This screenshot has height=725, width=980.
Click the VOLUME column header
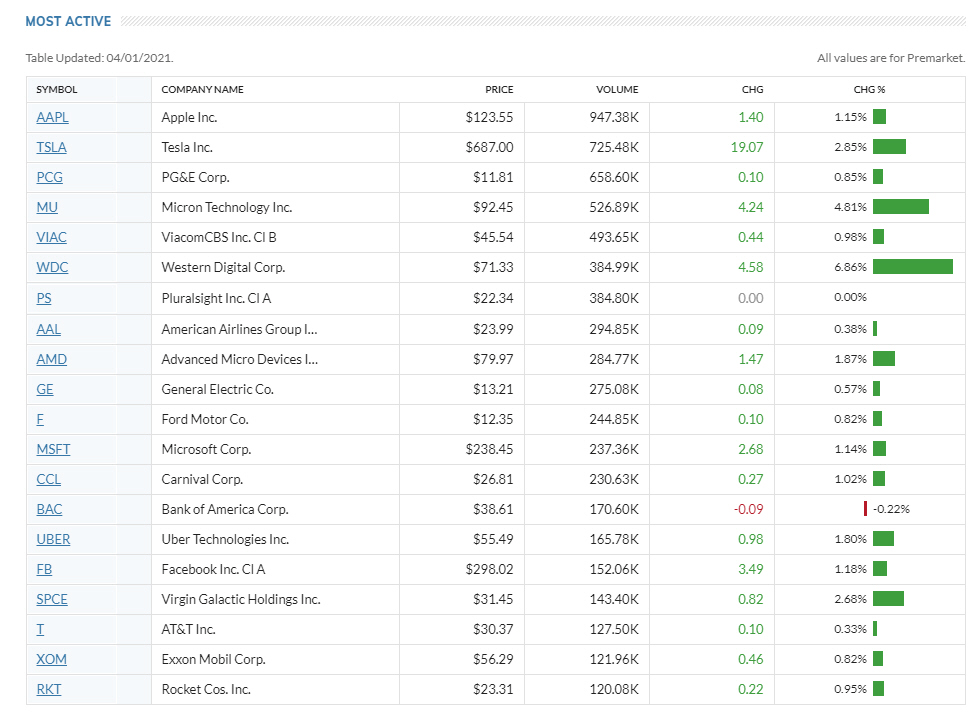(617, 89)
